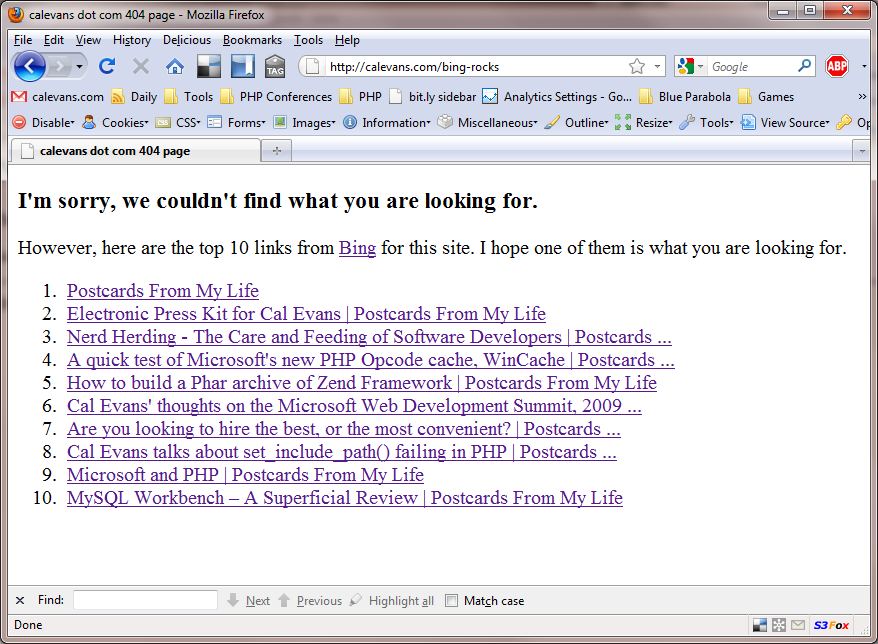Open calevans.com Gmail bookmark
The height and width of the screenshot is (644, 878).
pyautogui.click(x=58, y=97)
